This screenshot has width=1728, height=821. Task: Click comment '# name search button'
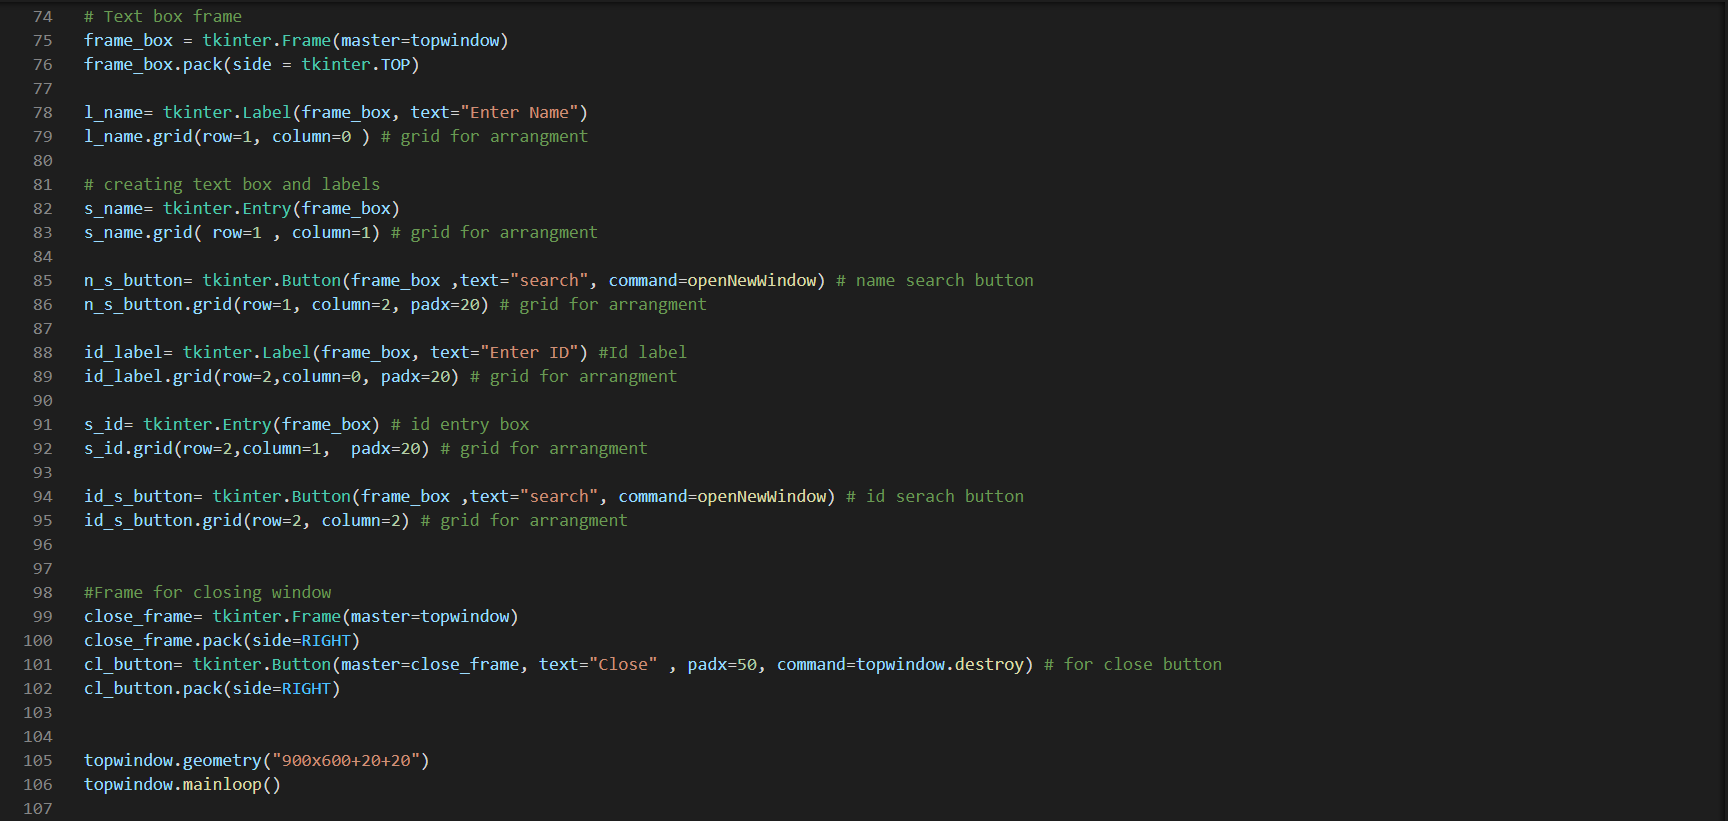[x=935, y=280]
